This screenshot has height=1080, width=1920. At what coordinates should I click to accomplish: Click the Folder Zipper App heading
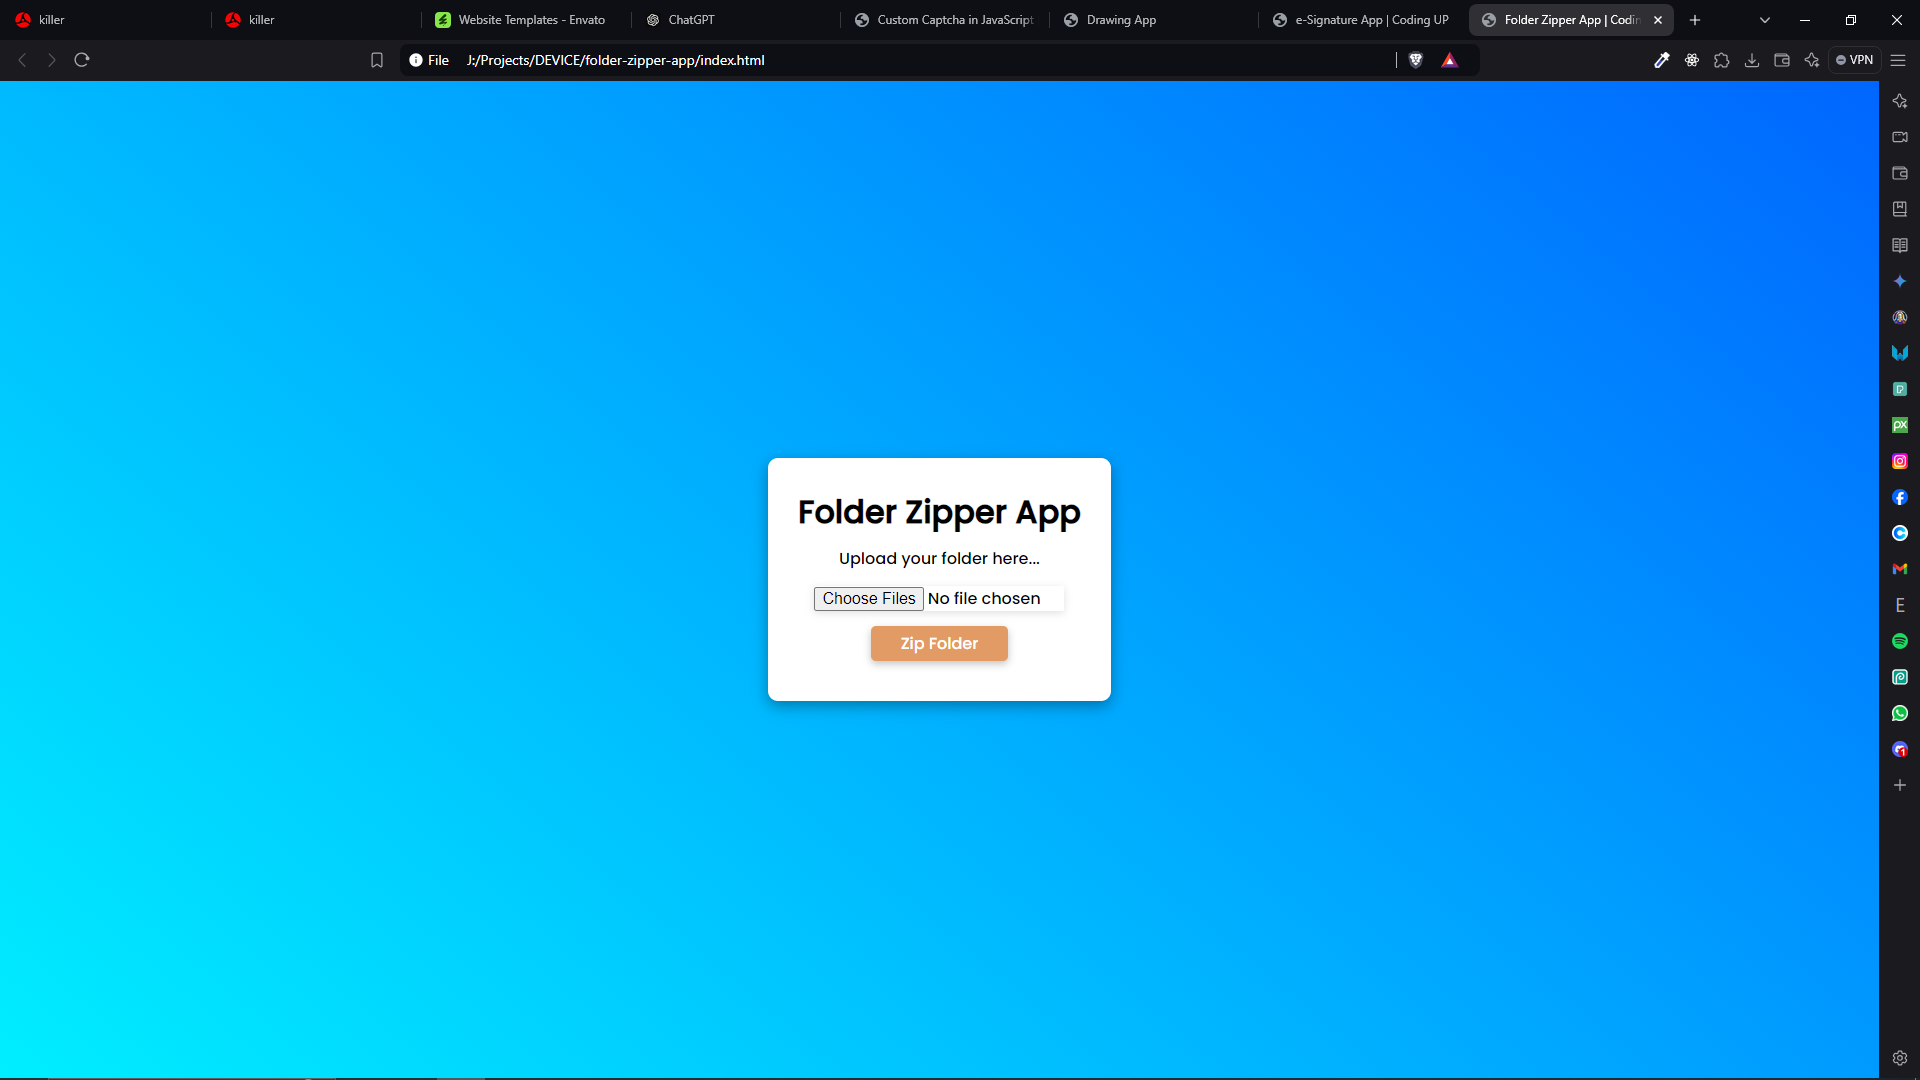click(x=939, y=512)
